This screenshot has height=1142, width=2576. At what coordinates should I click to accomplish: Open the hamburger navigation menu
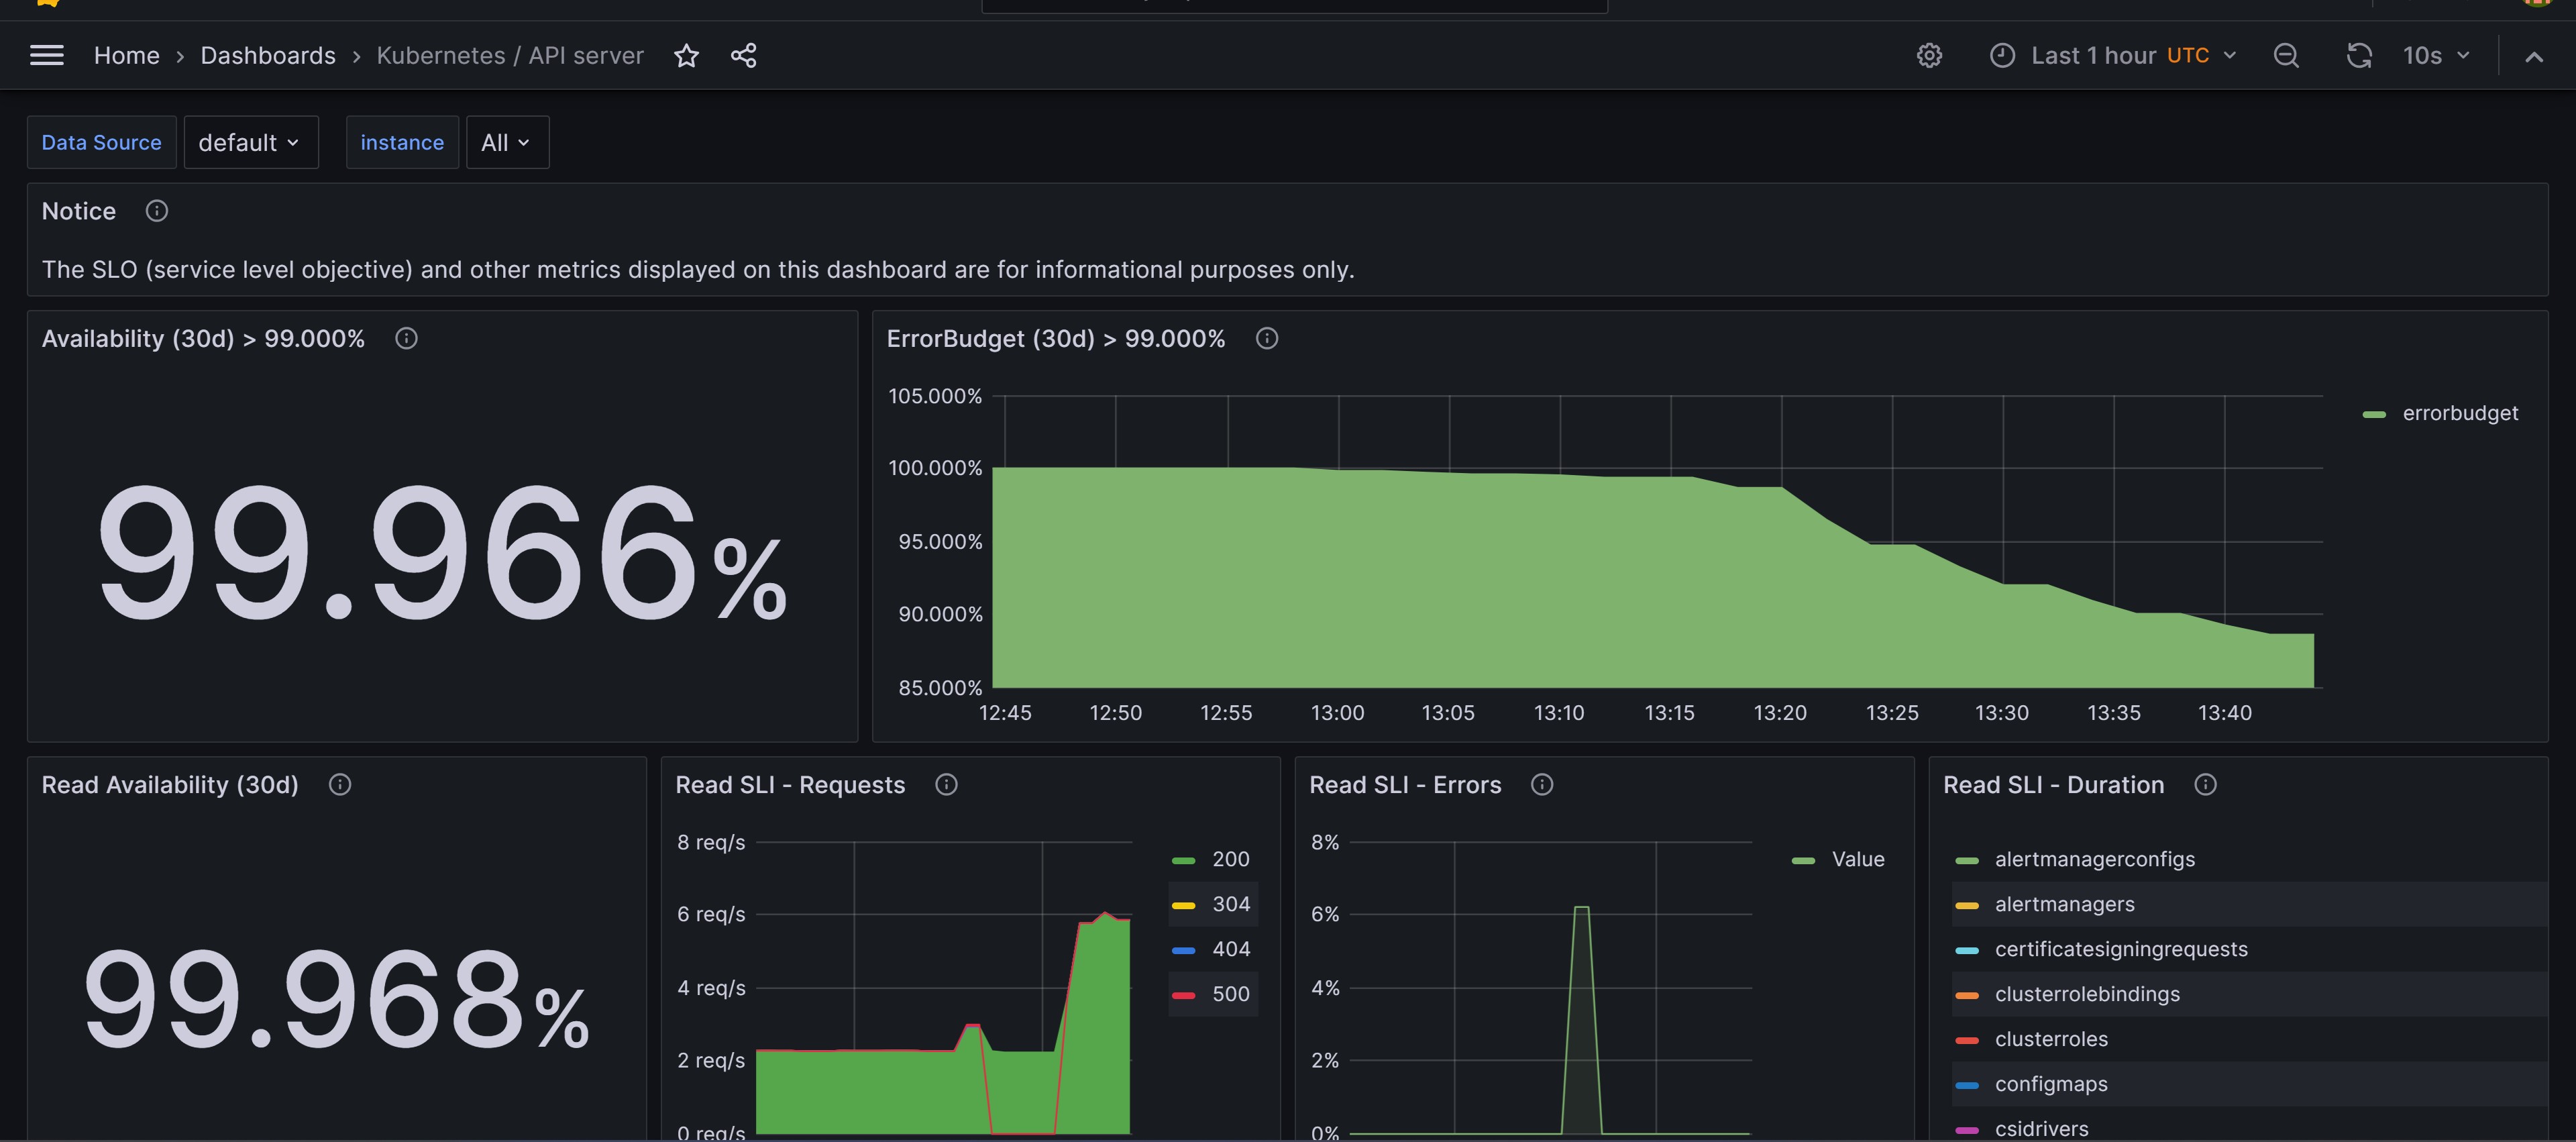pyautogui.click(x=47, y=55)
